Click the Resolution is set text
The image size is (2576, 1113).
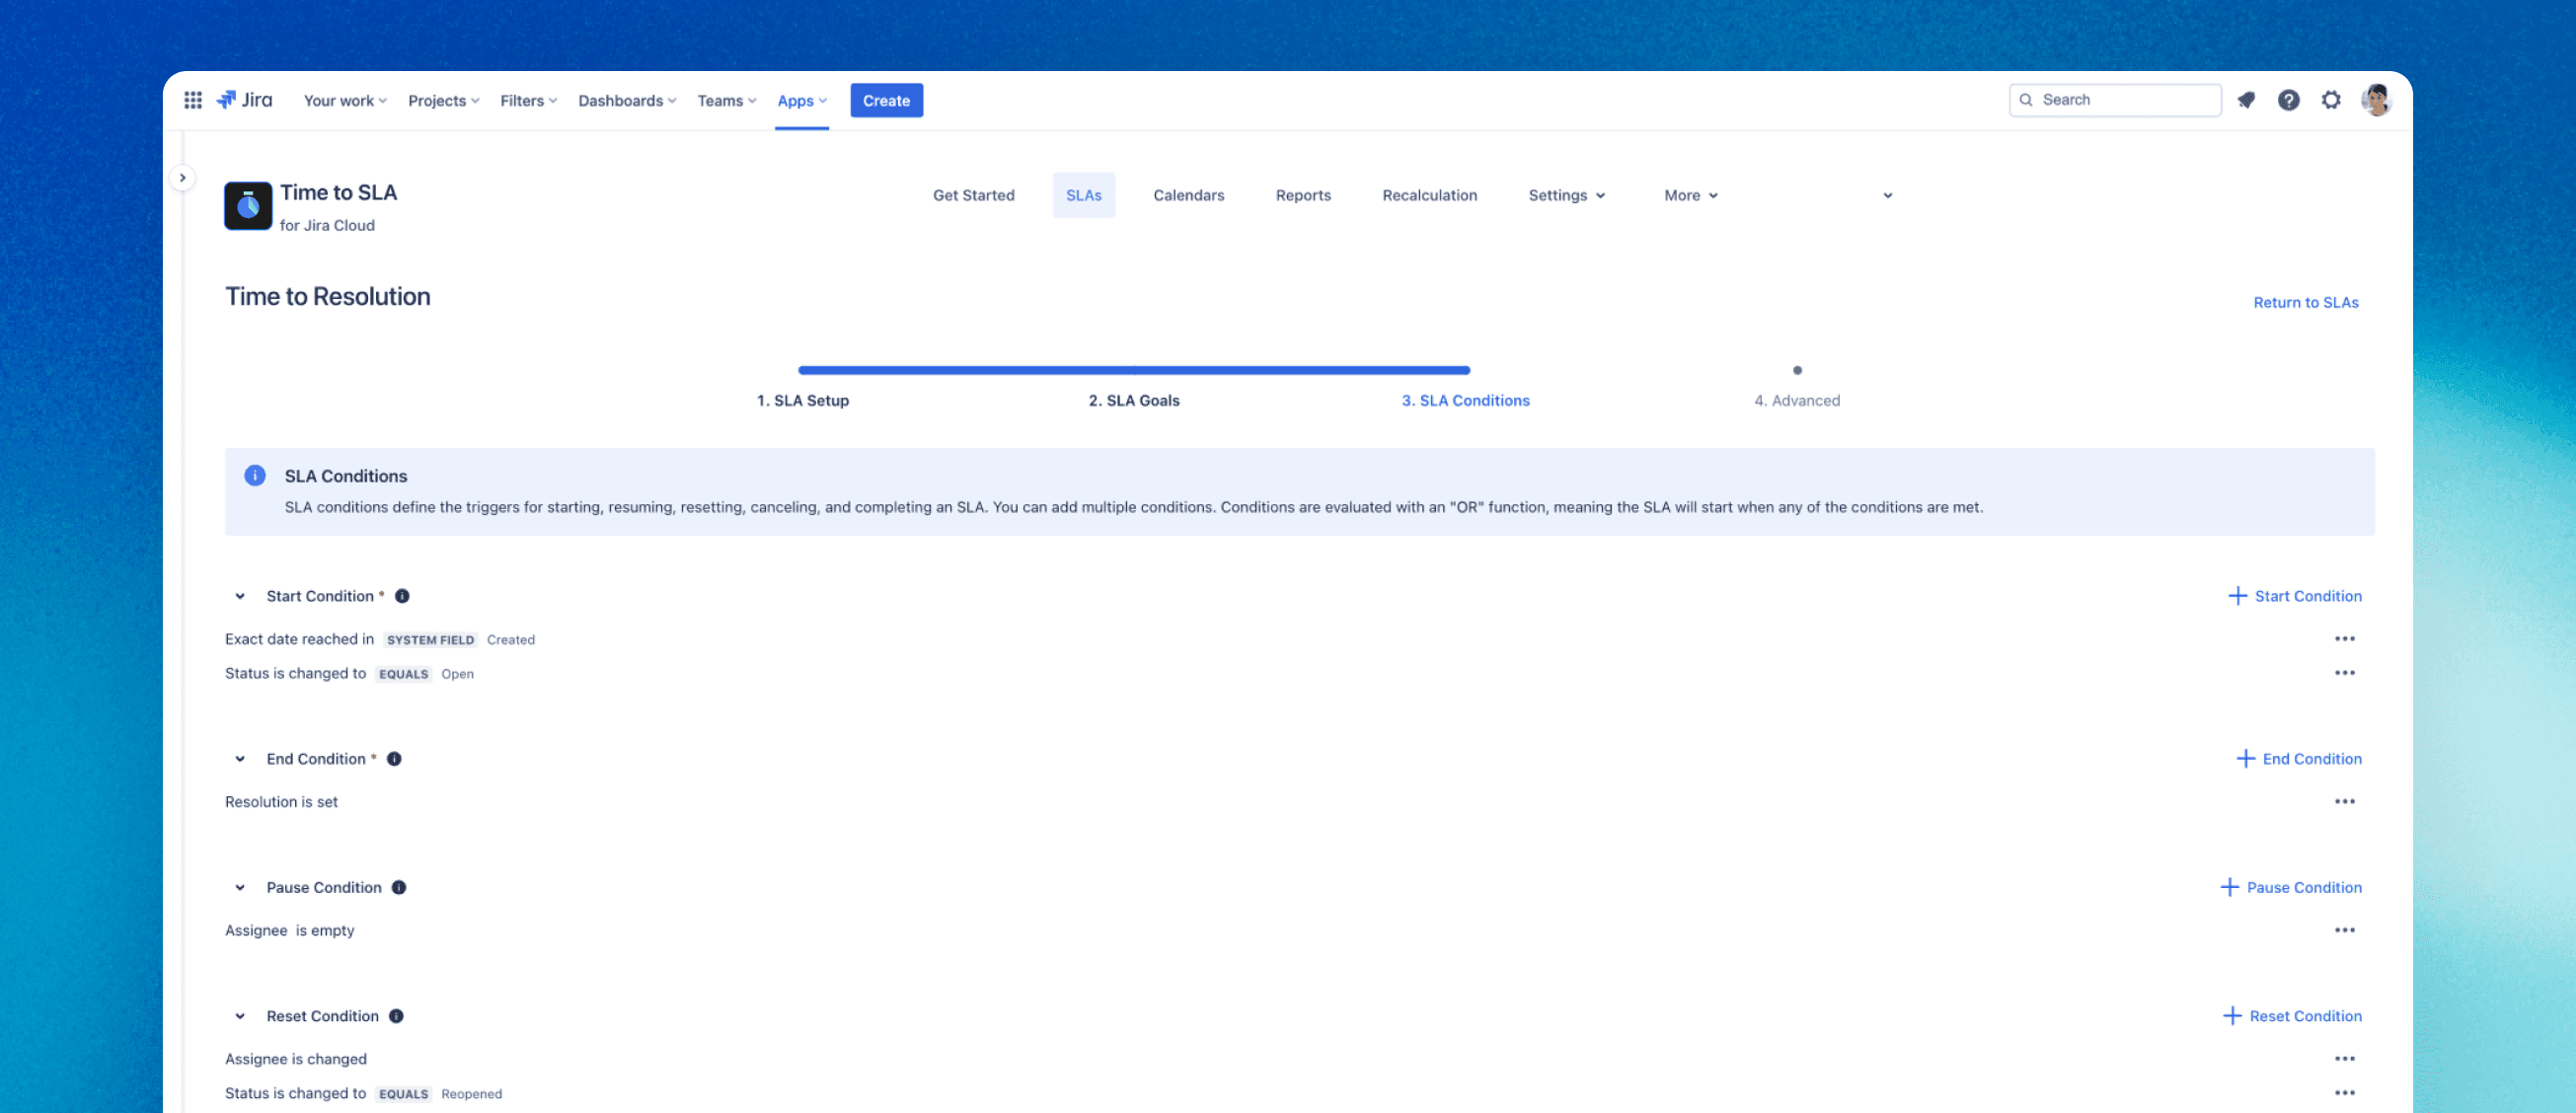pyautogui.click(x=281, y=802)
